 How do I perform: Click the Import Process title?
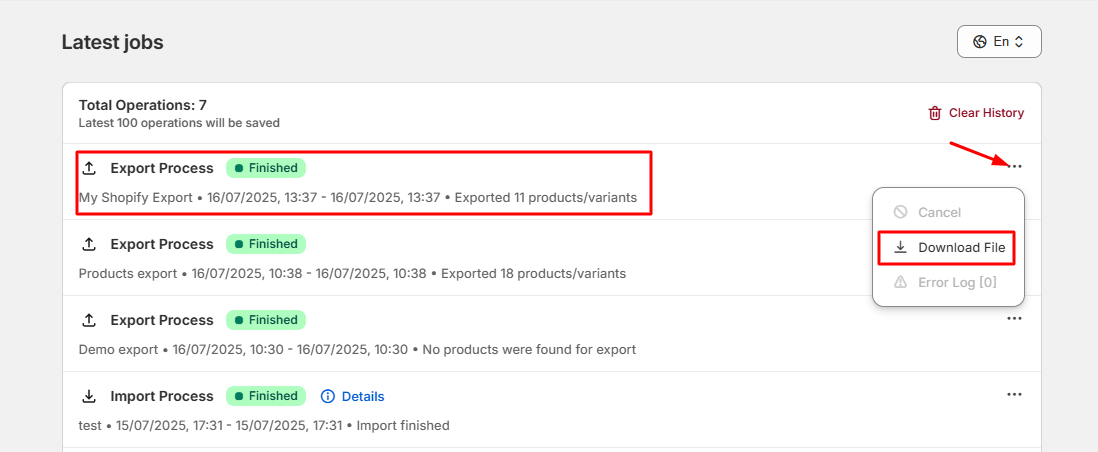click(162, 396)
